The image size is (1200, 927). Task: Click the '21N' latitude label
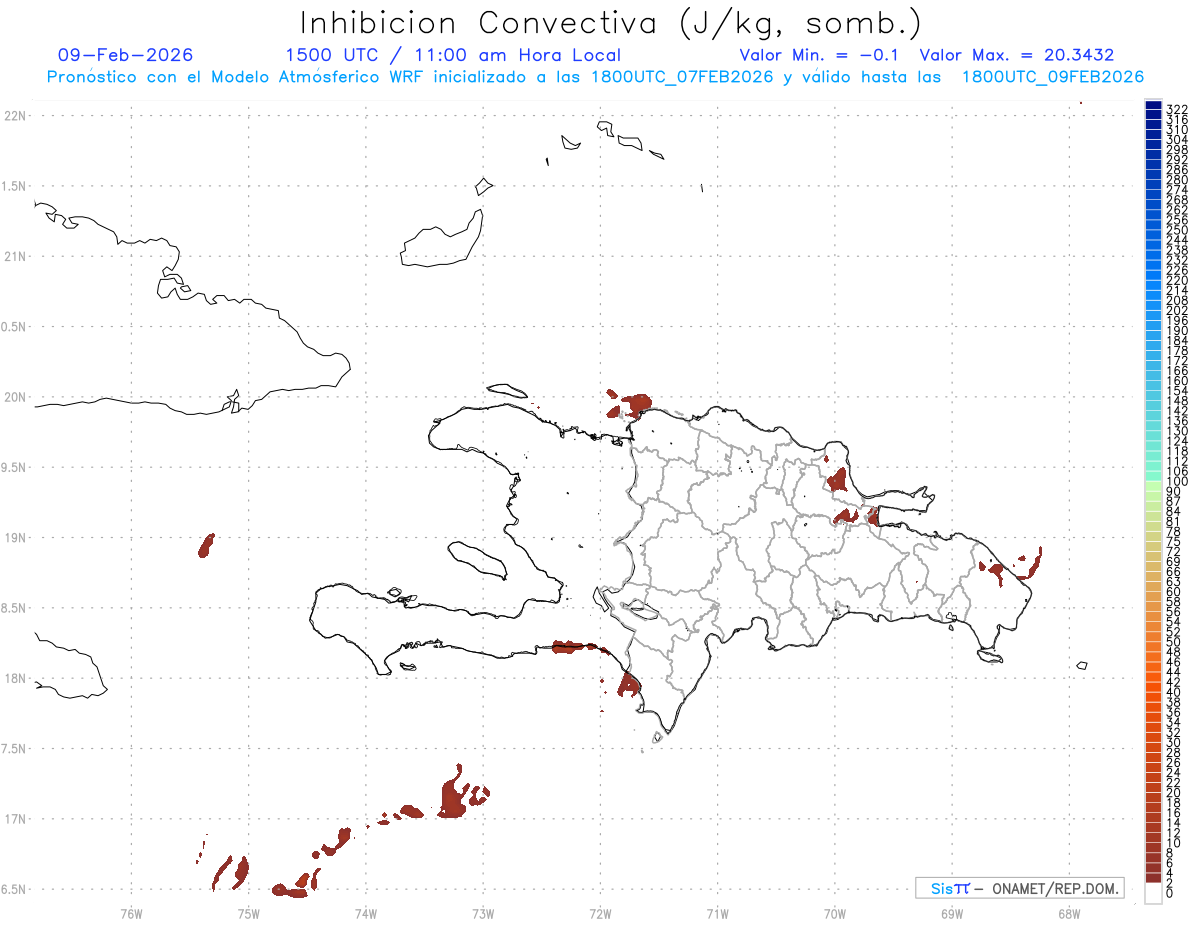click(x=15, y=257)
